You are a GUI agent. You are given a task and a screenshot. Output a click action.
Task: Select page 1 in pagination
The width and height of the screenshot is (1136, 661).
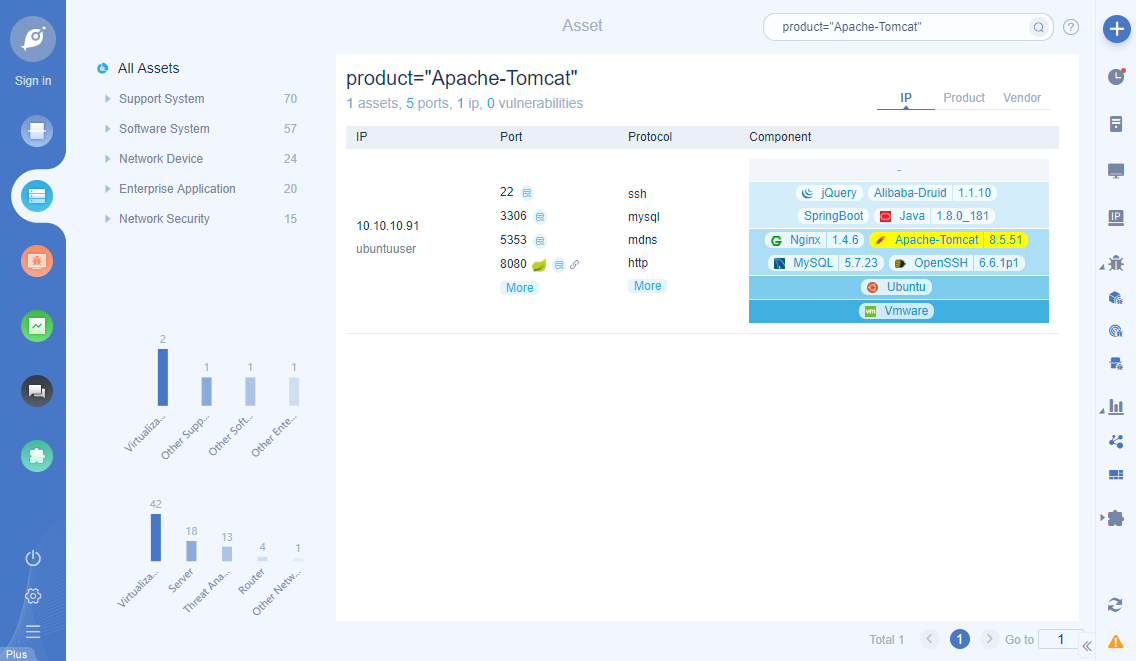[x=960, y=639]
